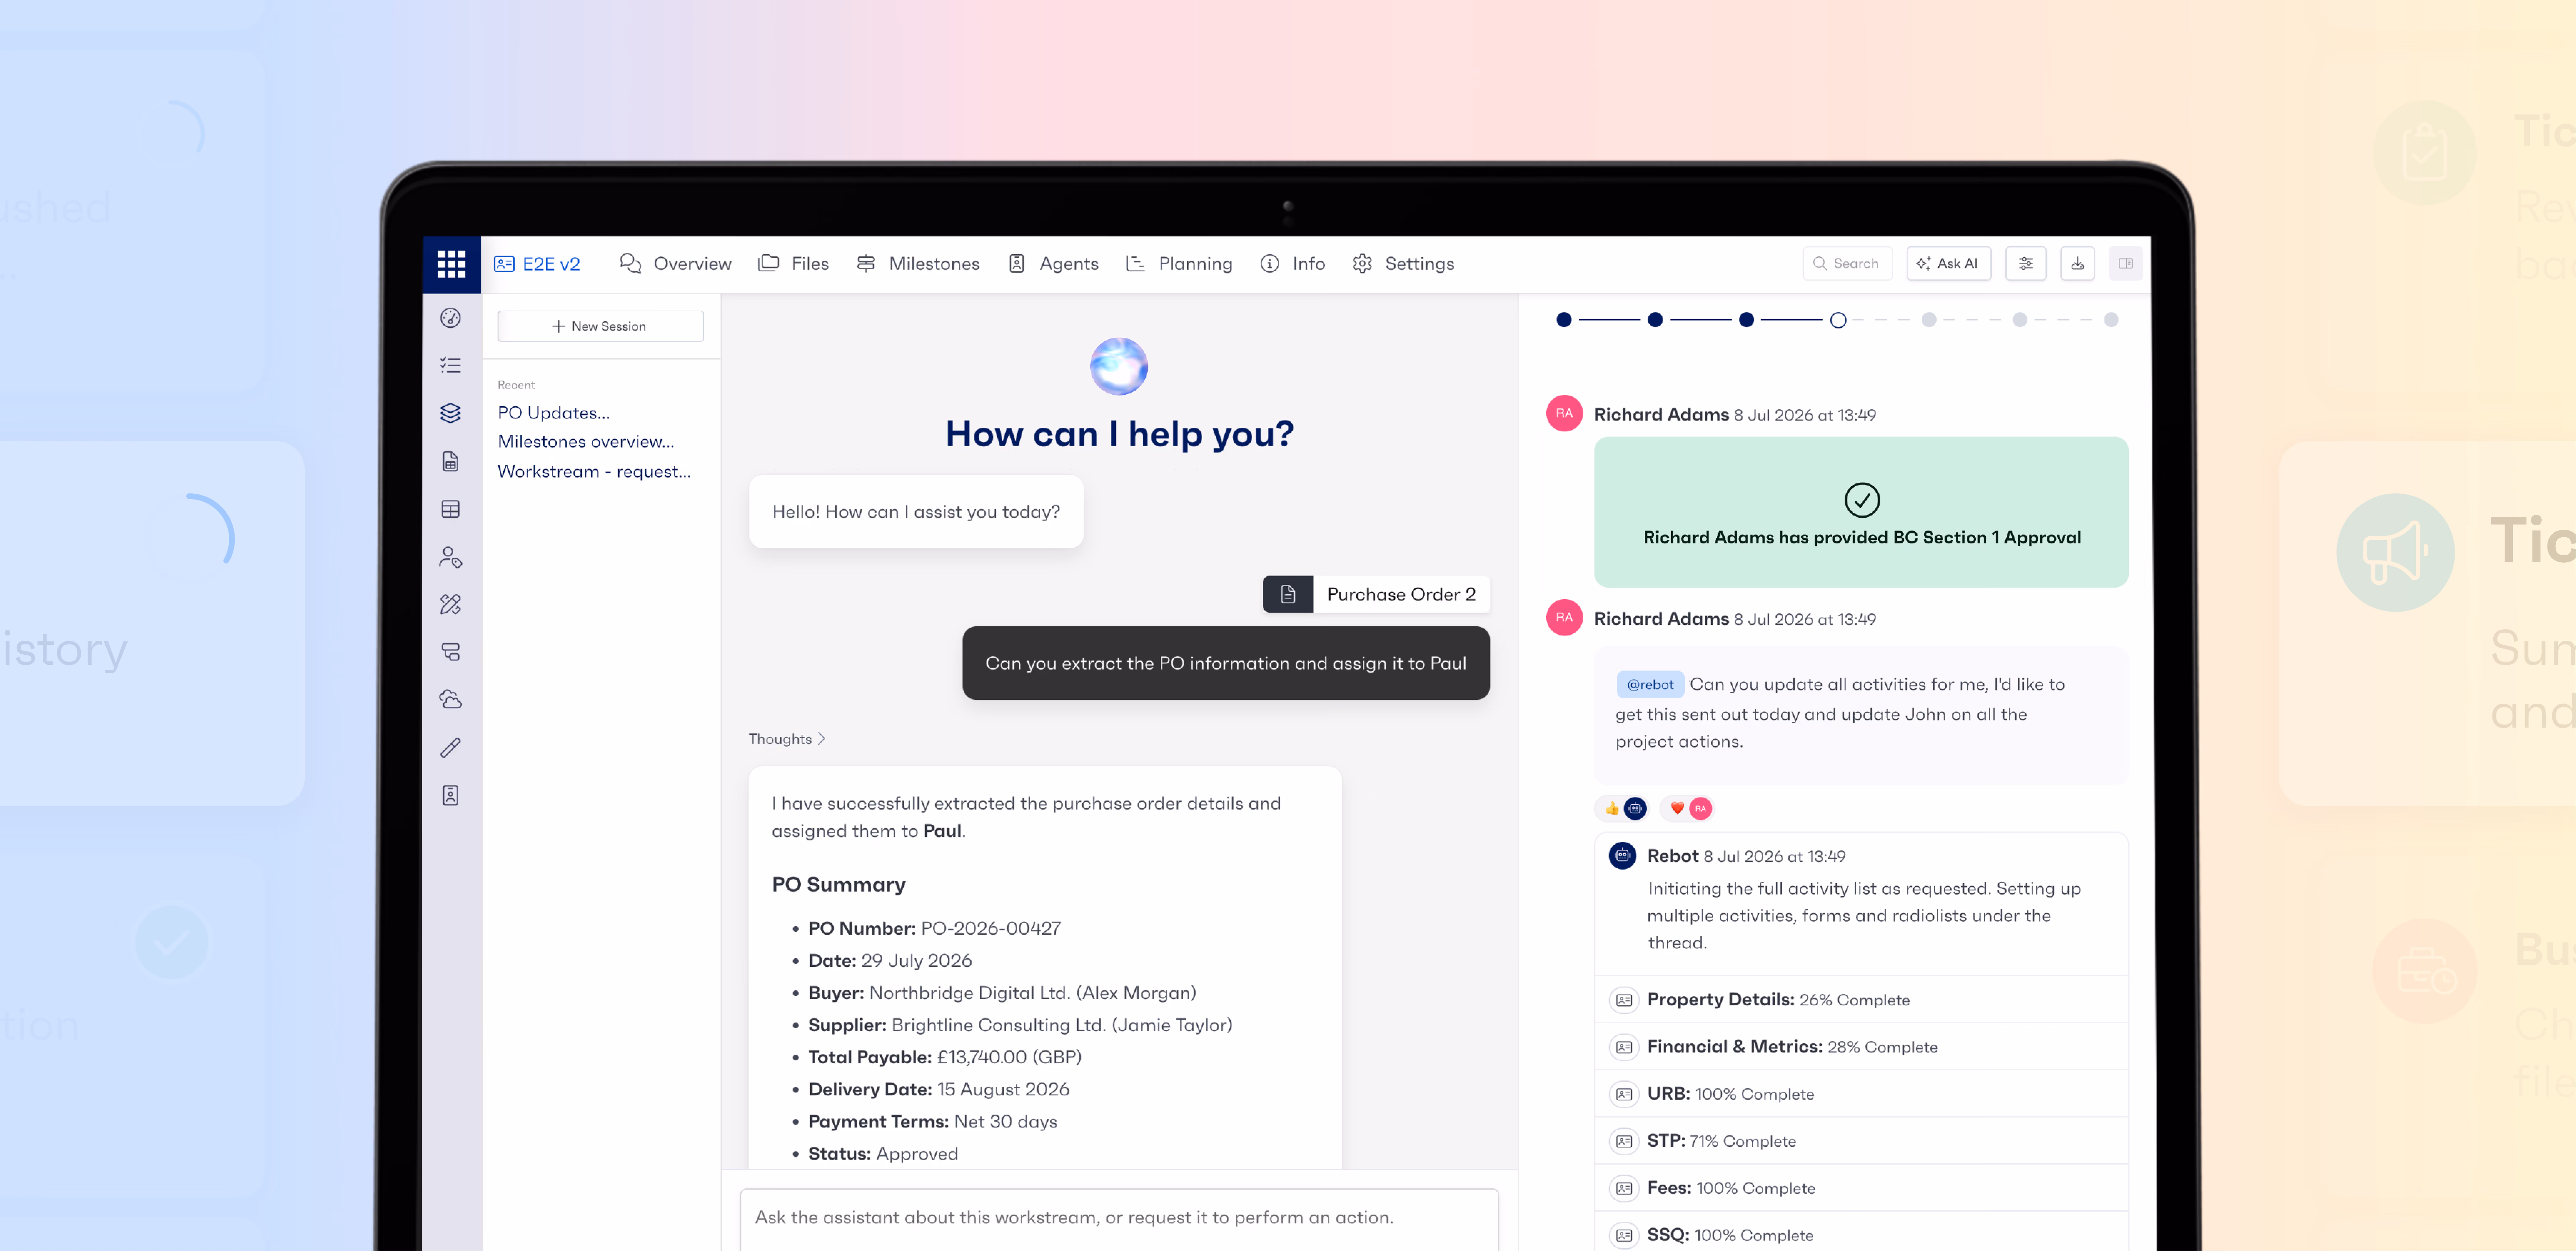This screenshot has height=1251, width=2576.
Task: Open the user roles sidebar icon
Action: 451,557
